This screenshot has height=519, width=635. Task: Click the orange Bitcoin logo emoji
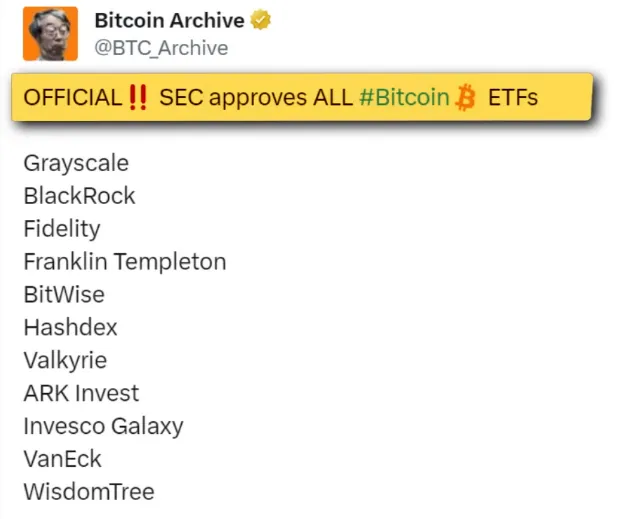pyautogui.click(x=465, y=97)
